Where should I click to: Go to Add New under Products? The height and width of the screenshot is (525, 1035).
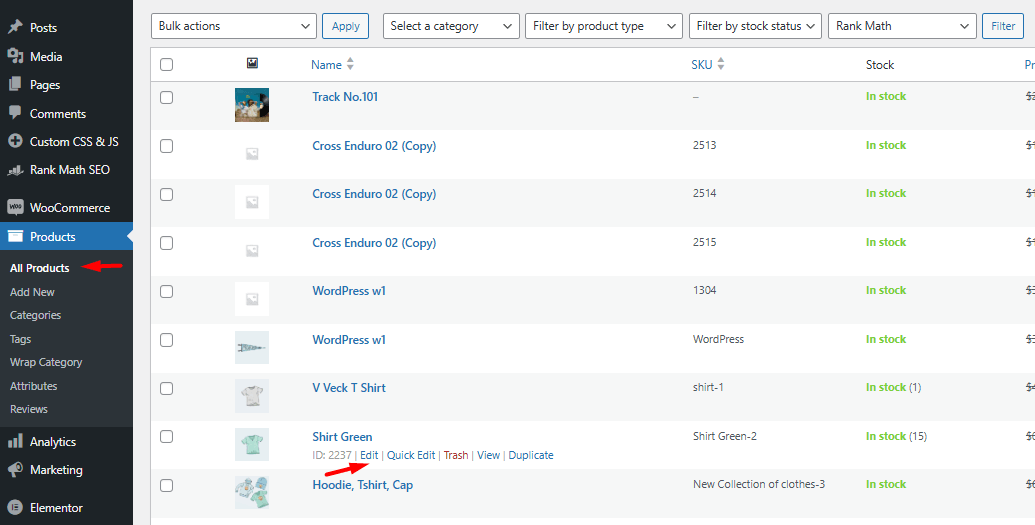point(32,292)
